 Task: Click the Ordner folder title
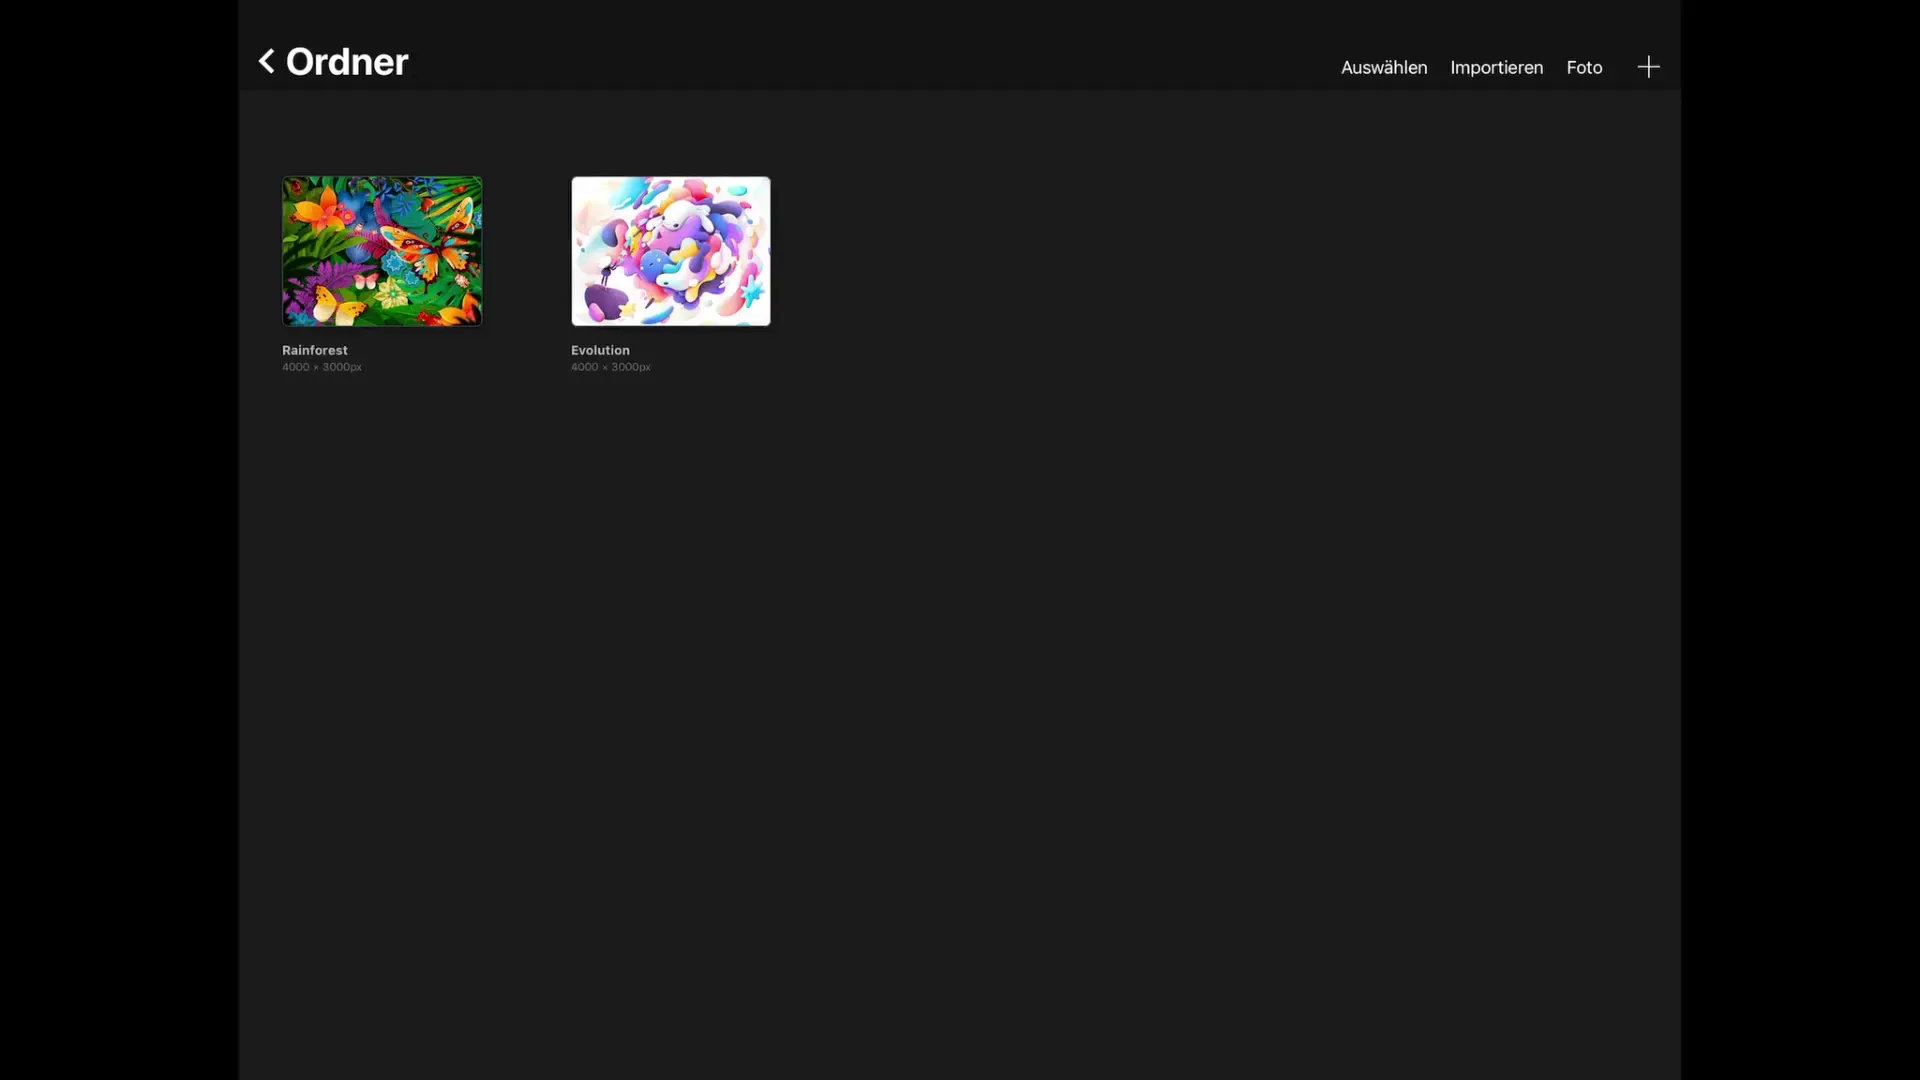coord(347,62)
